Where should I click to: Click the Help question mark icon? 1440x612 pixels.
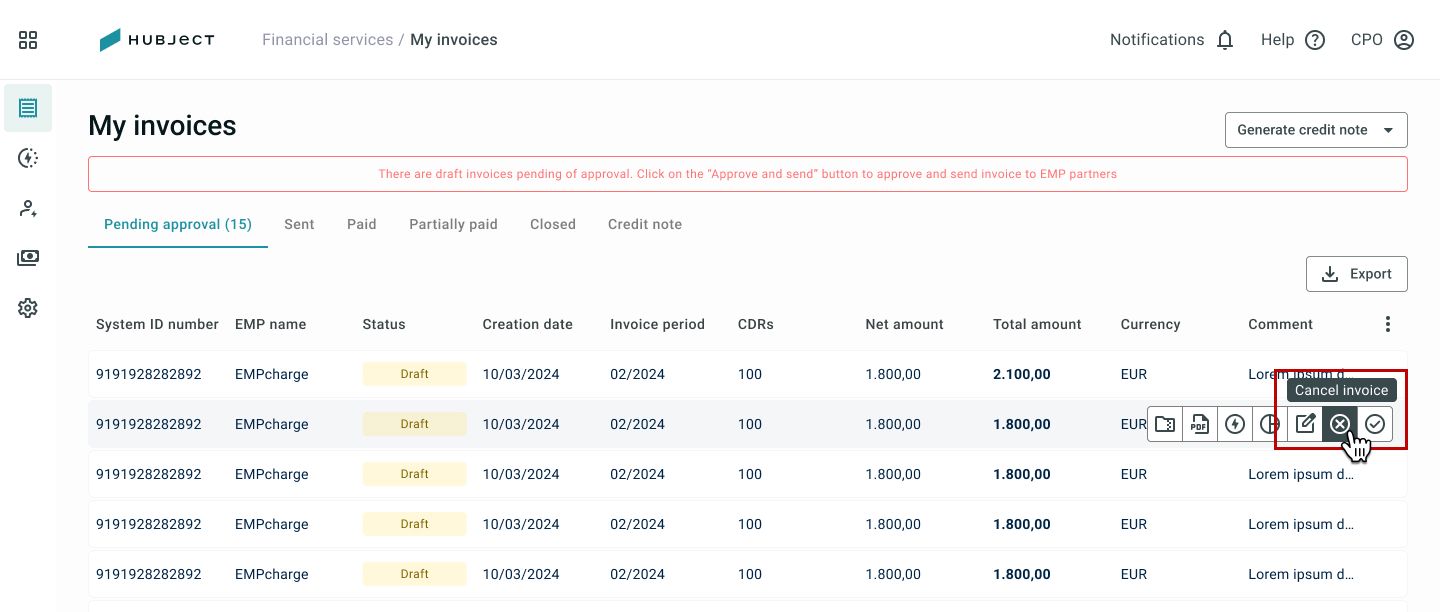click(x=1315, y=40)
